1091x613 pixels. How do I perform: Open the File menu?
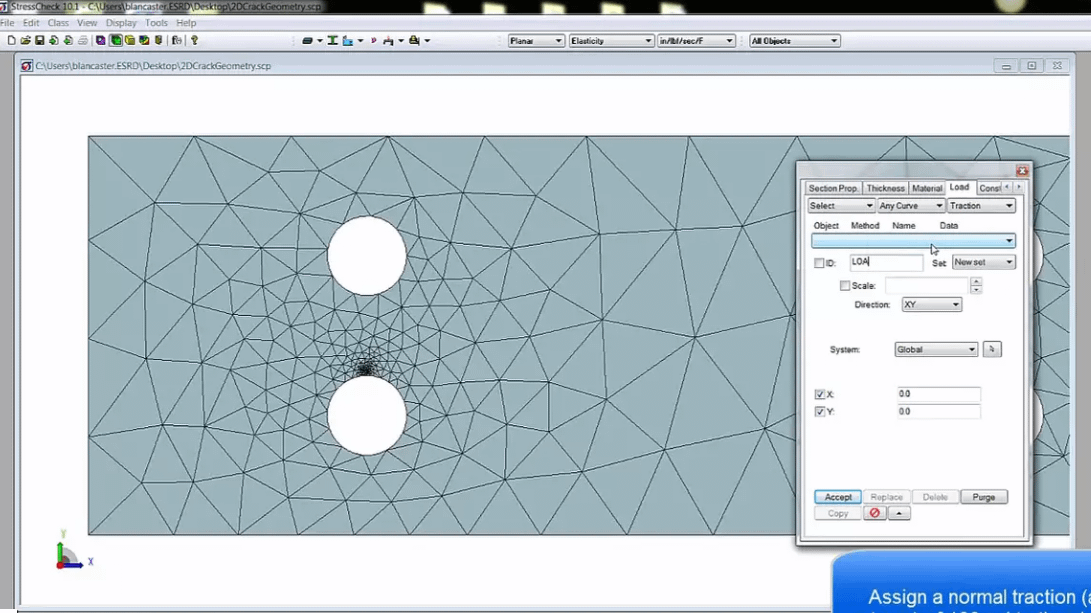click(x=11, y=22)
